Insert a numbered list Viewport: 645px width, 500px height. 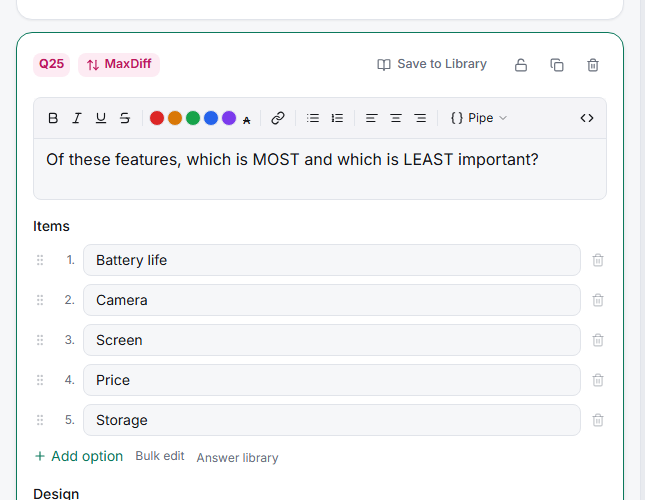(337, 118)
